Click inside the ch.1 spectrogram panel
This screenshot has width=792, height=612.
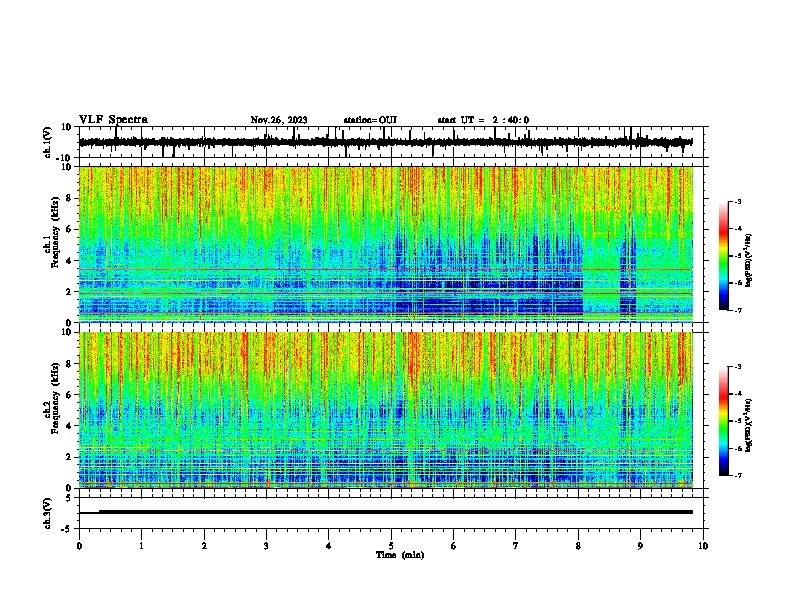pos(385,244)
